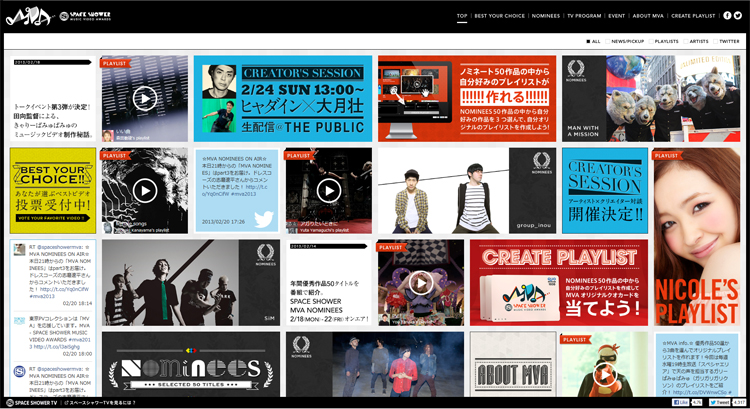Play the first playlist video with light bars
The height and width of the screenshot is (409, 750).
[x=144, y=99]
